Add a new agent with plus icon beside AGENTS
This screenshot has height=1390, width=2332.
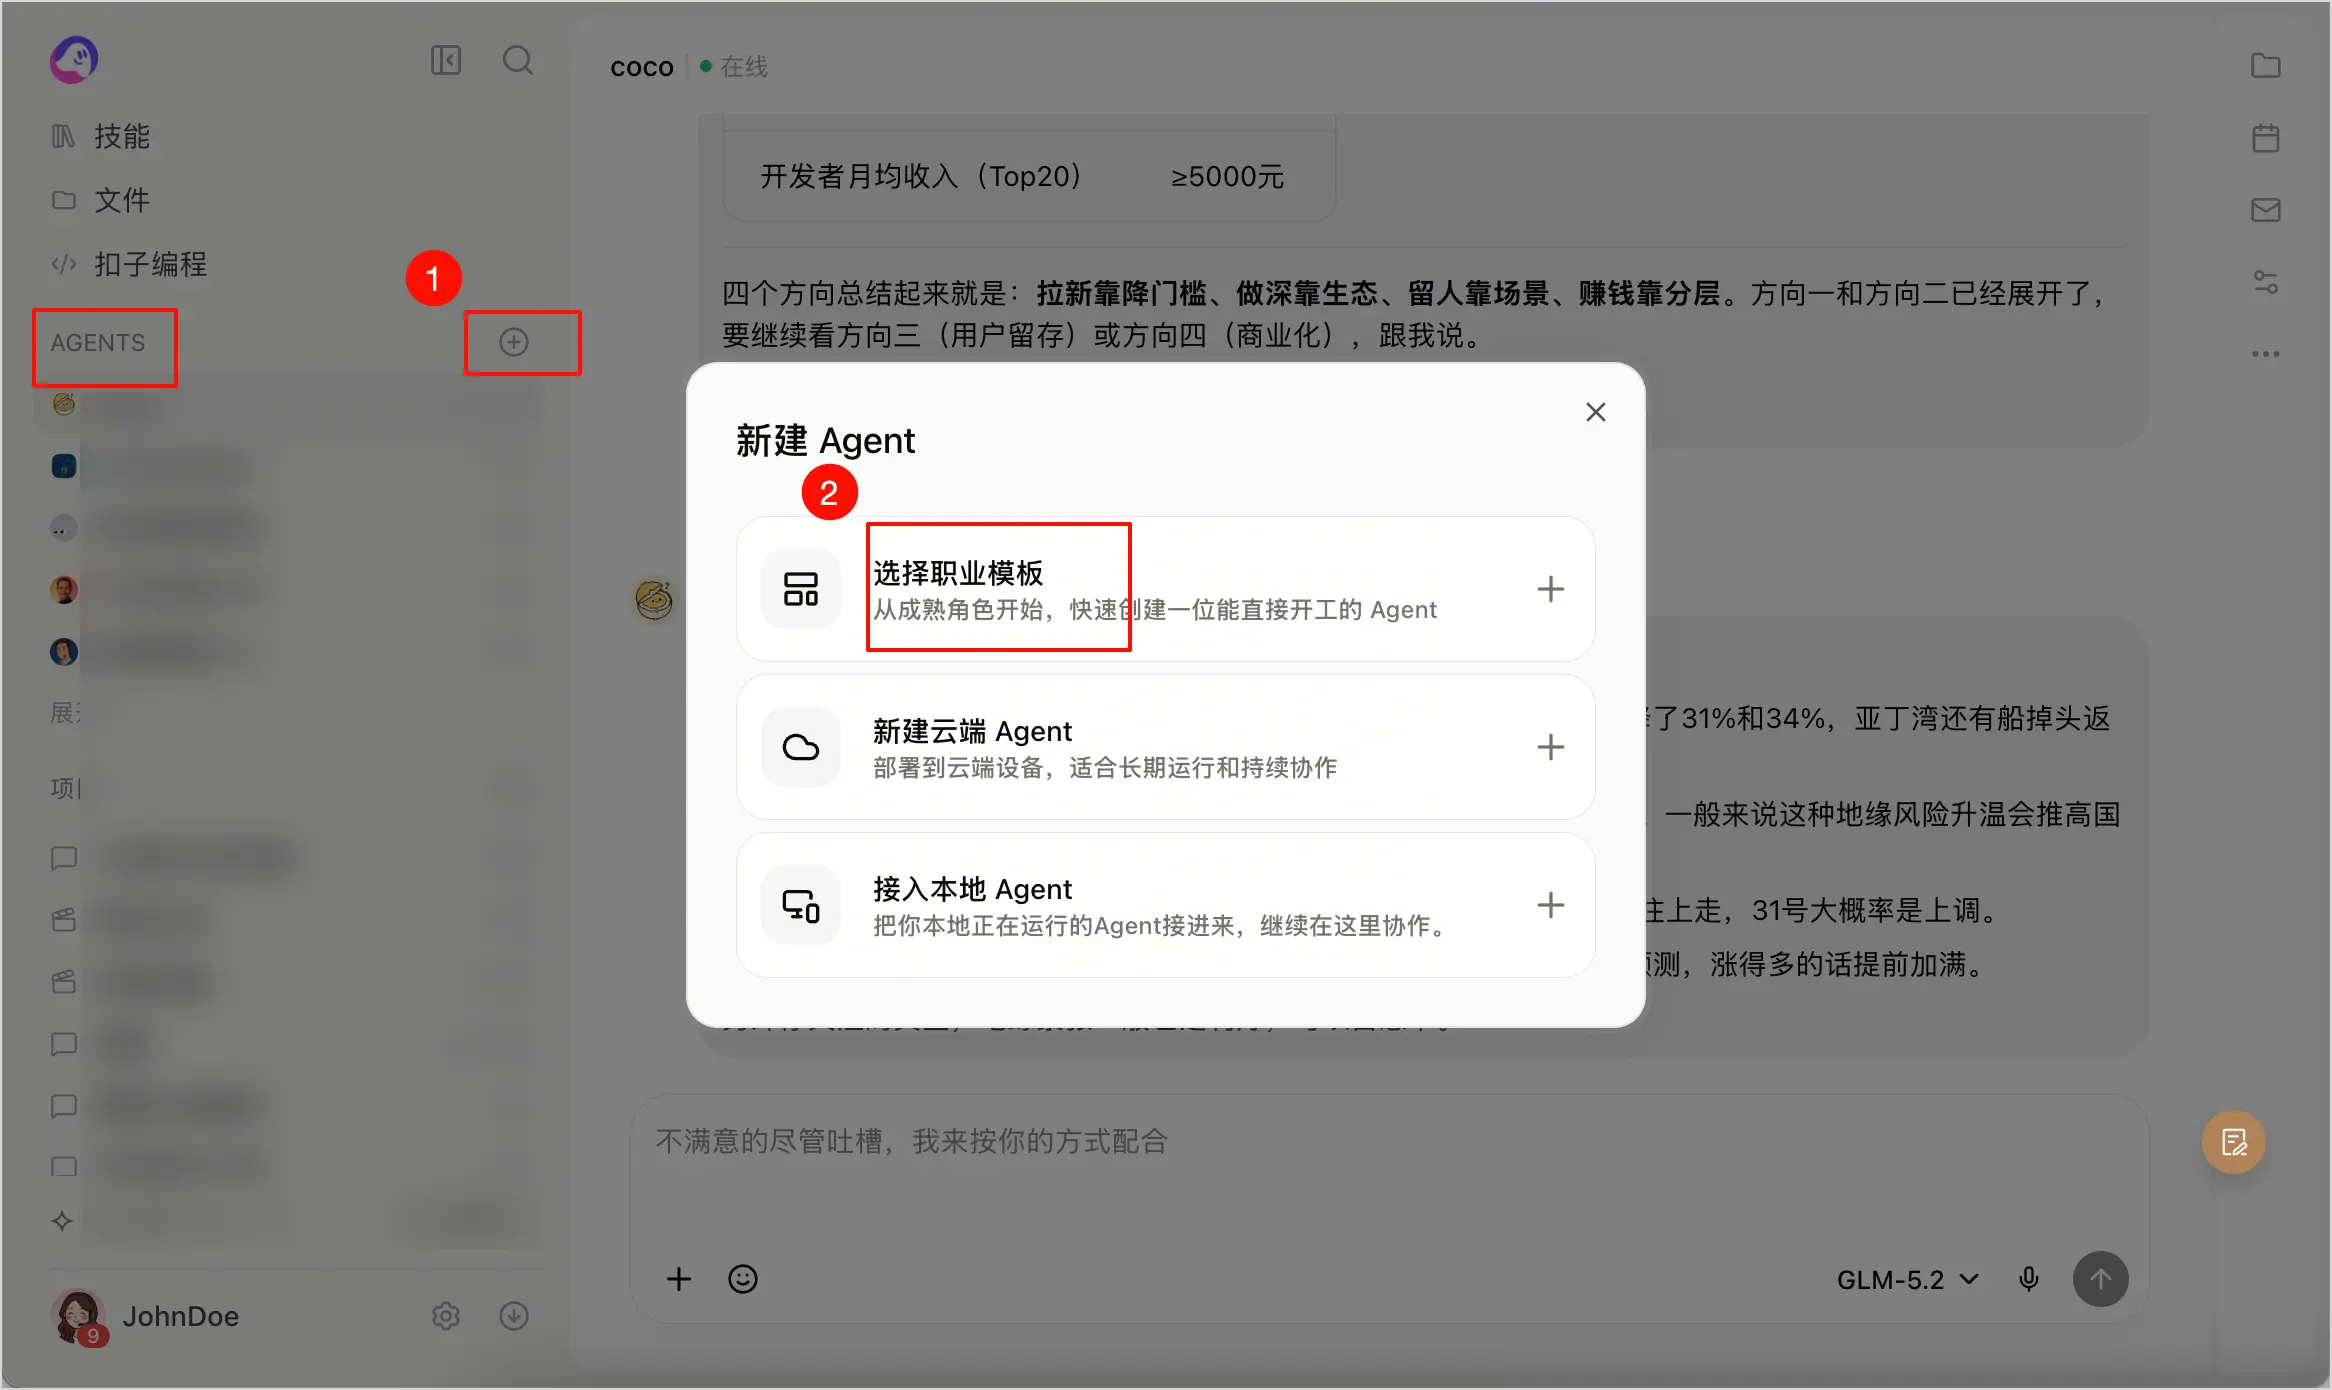click(x=514, y=342)
